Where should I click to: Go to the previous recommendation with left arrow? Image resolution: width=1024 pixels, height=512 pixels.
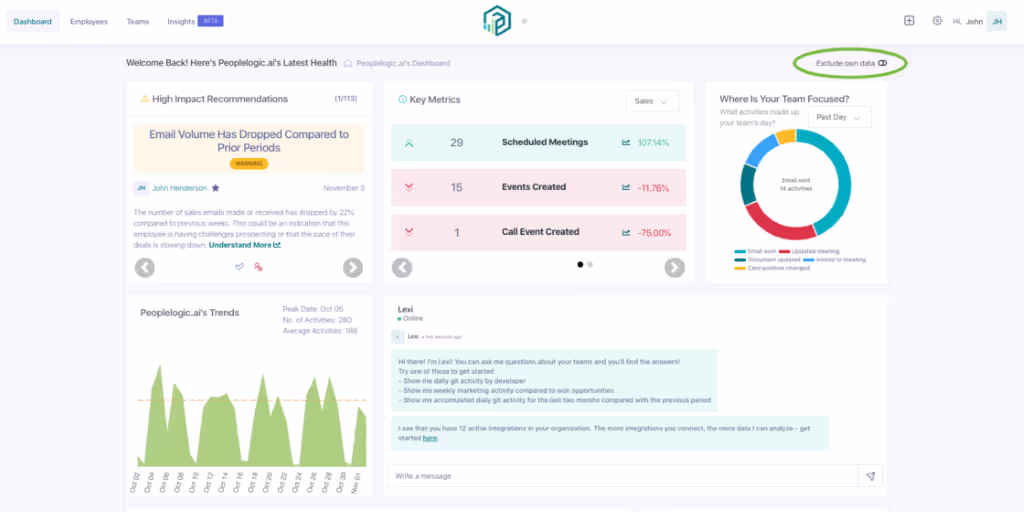145,268
